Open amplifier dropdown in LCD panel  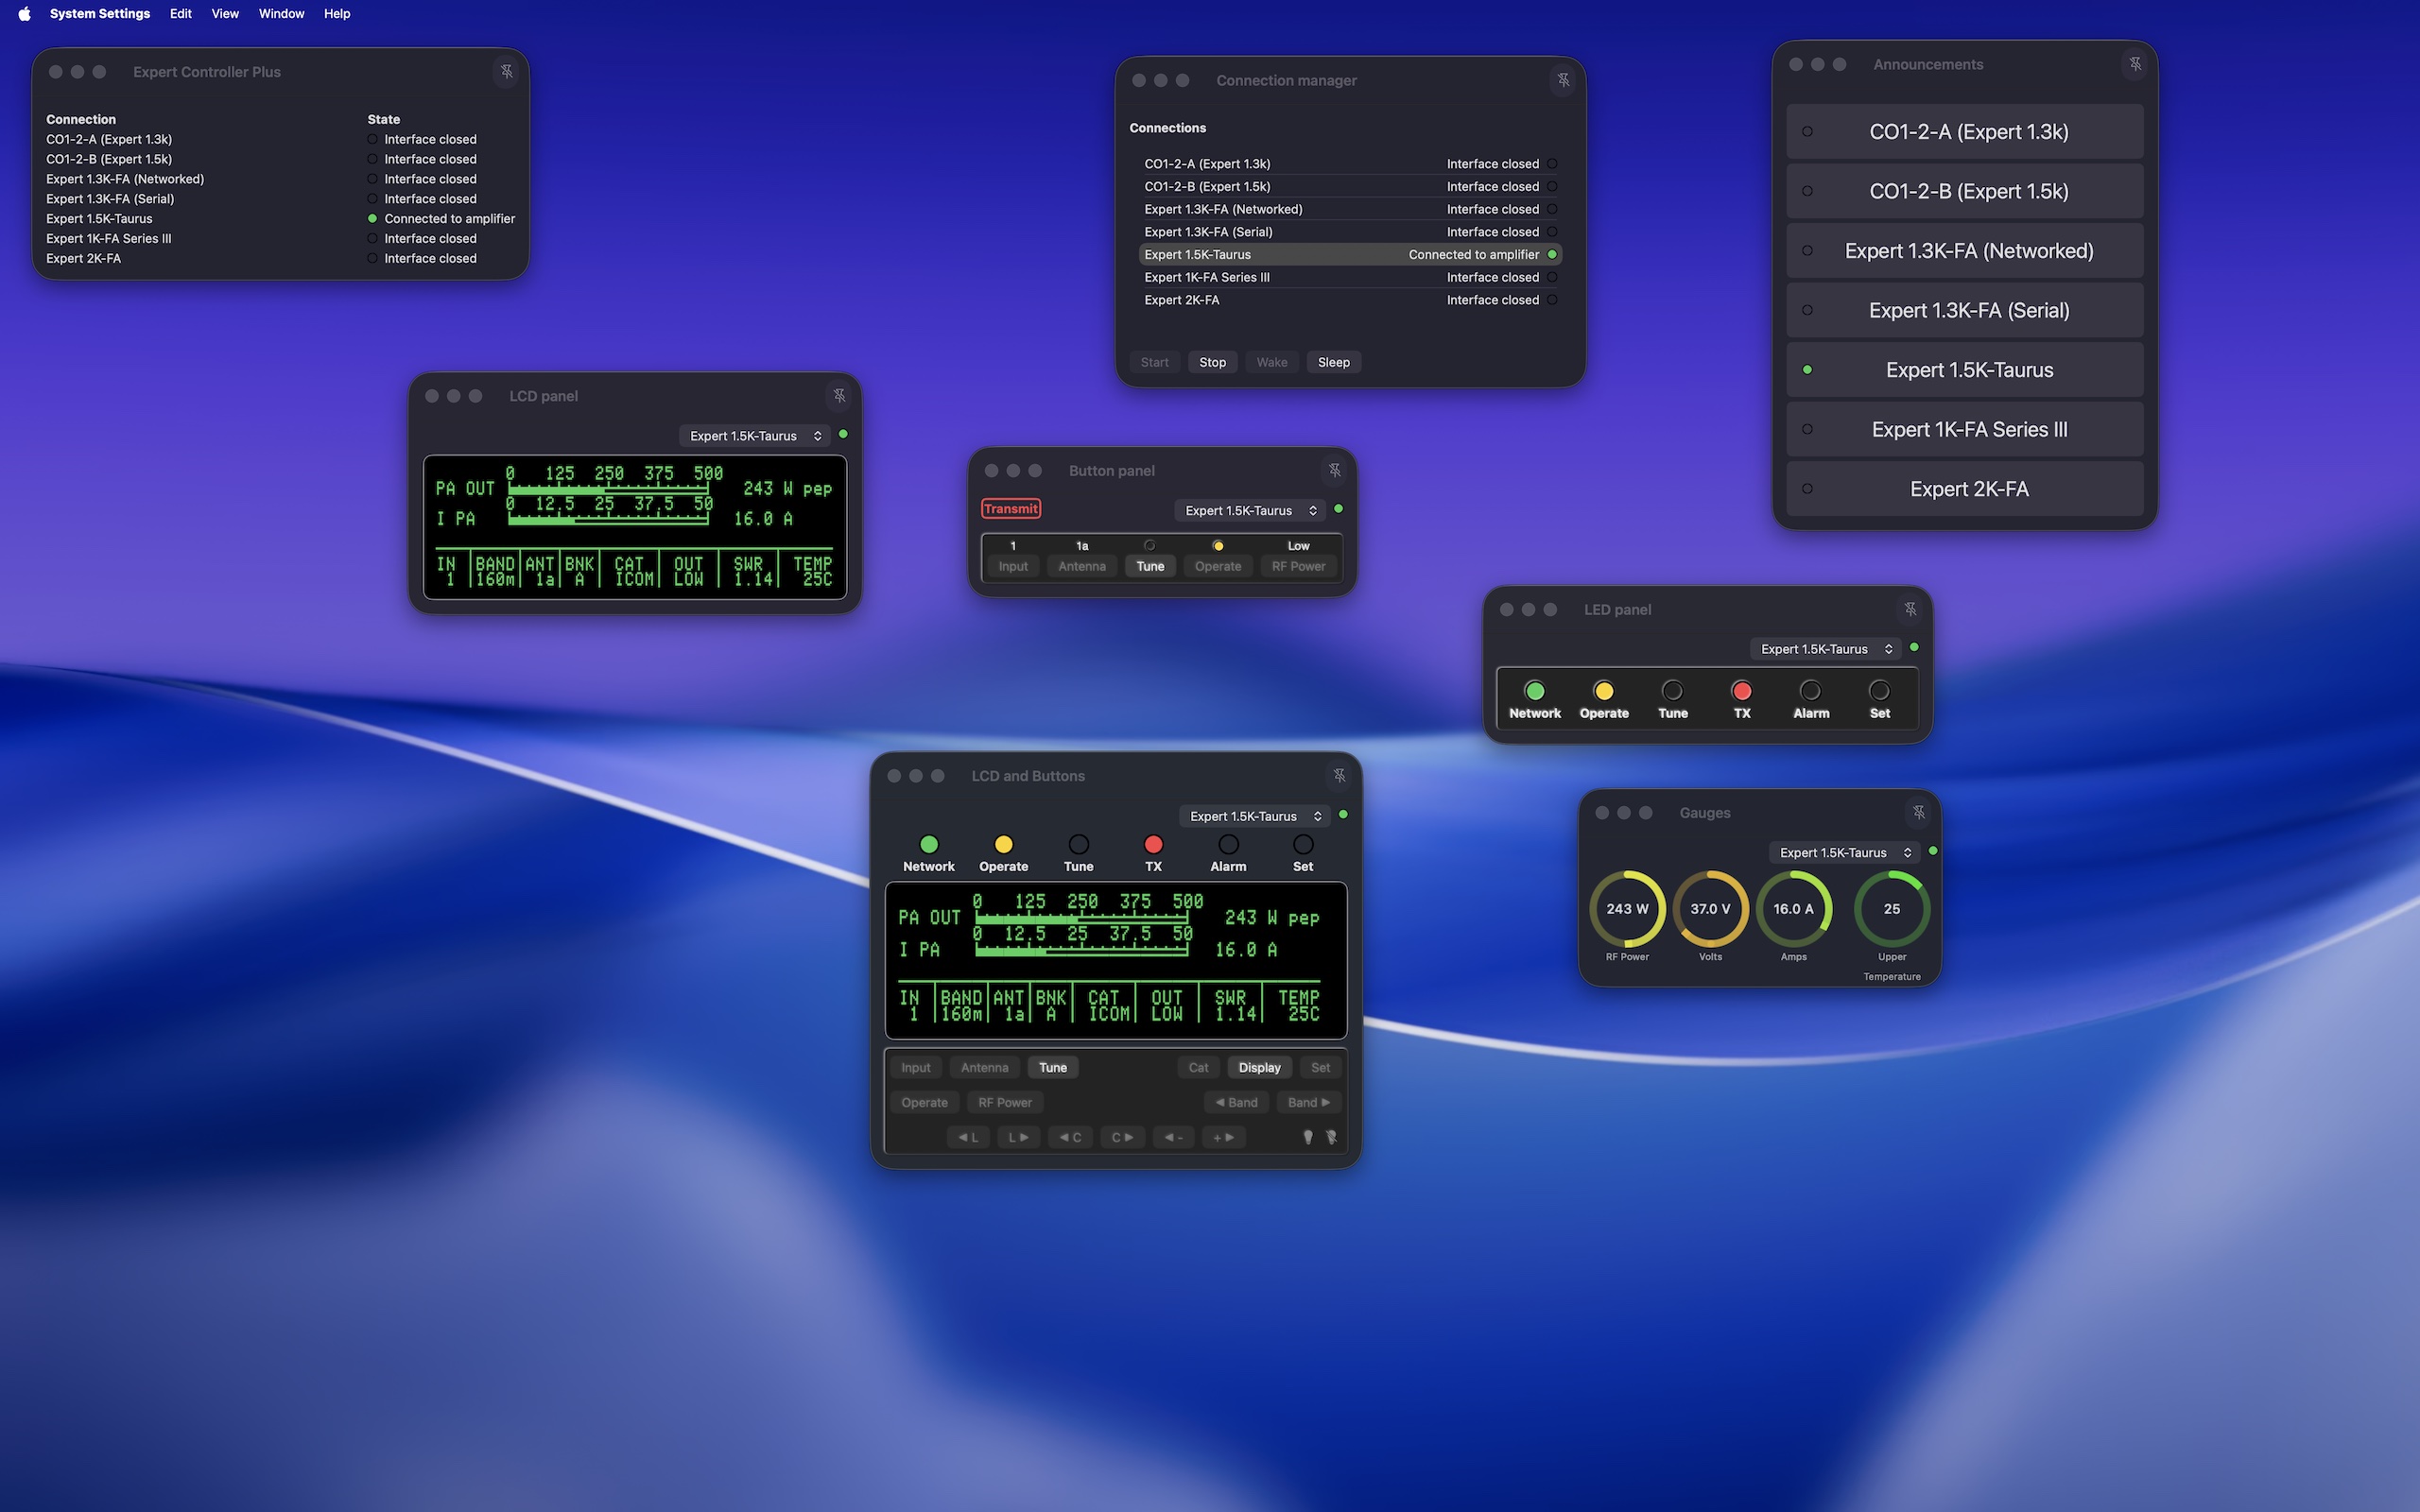(755, 436)
